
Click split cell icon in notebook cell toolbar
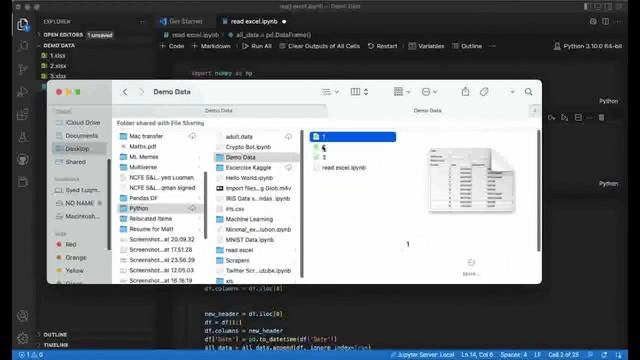click(x=578, y=118)
